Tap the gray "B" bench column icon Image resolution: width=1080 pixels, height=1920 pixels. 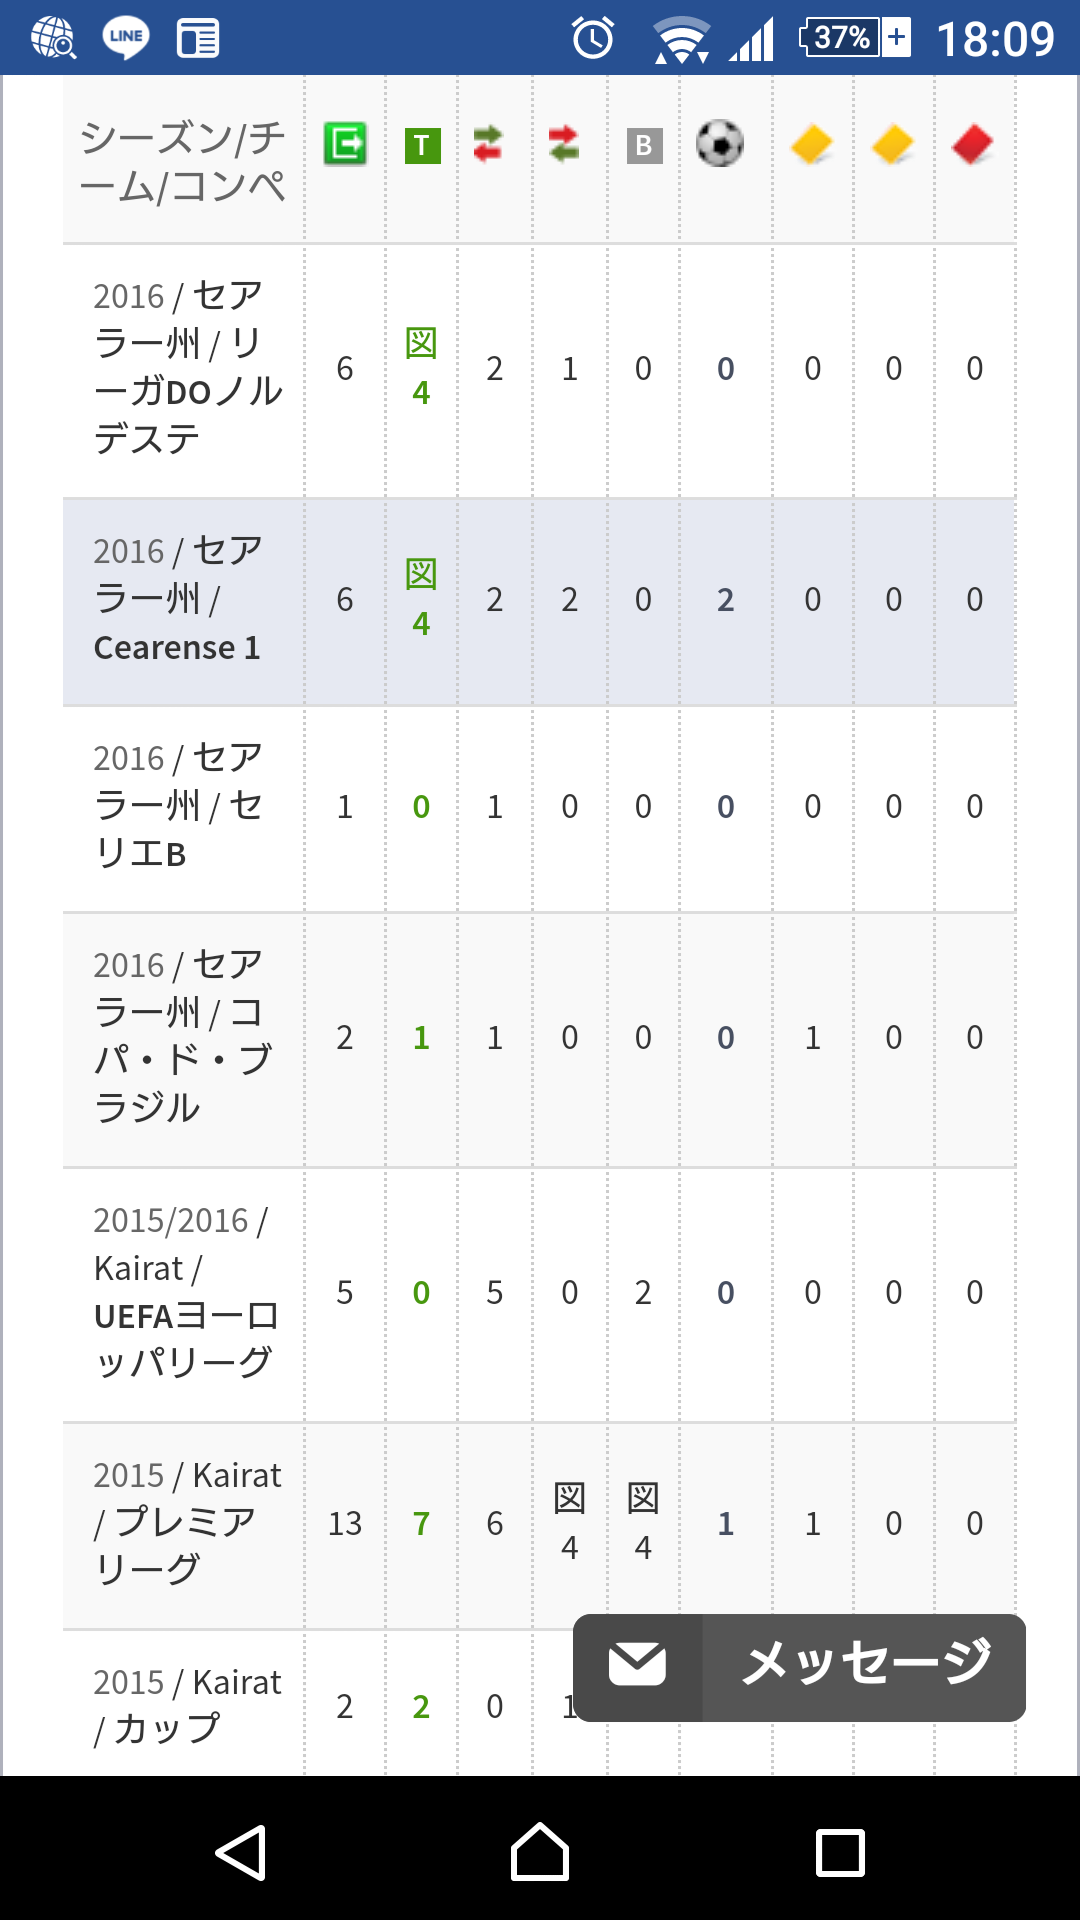tap(644, 145)
